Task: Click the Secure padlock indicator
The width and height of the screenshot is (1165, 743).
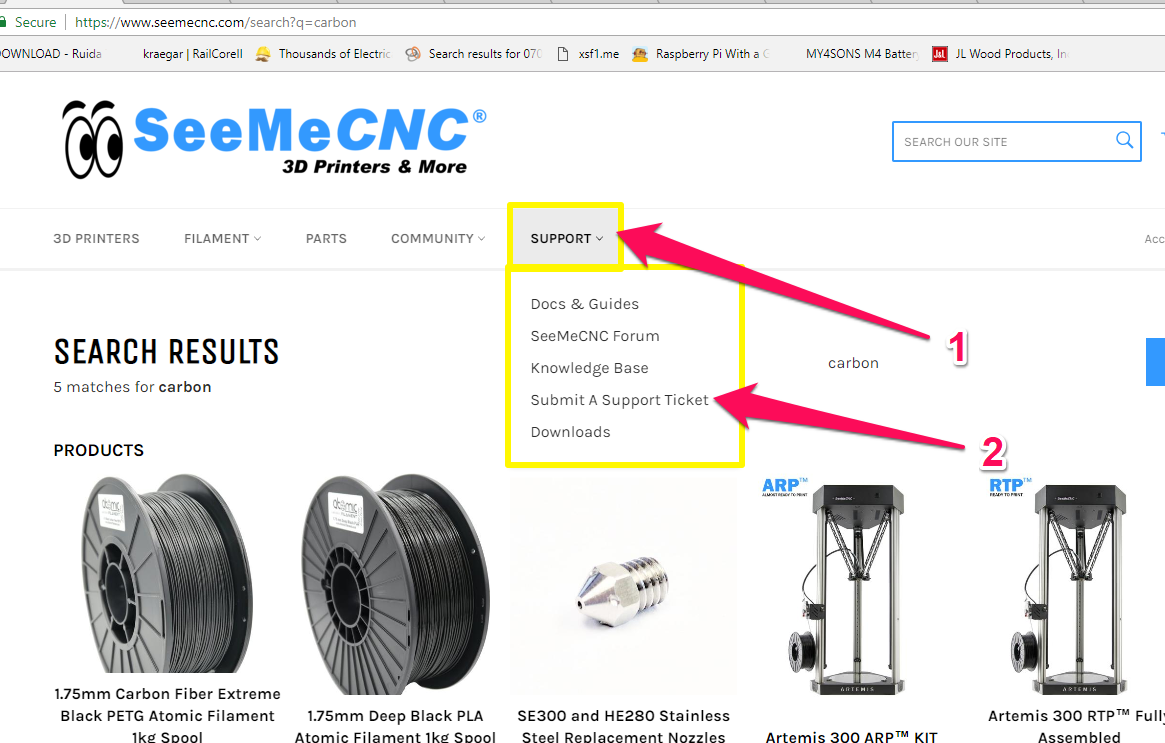Action: (3, 22)
